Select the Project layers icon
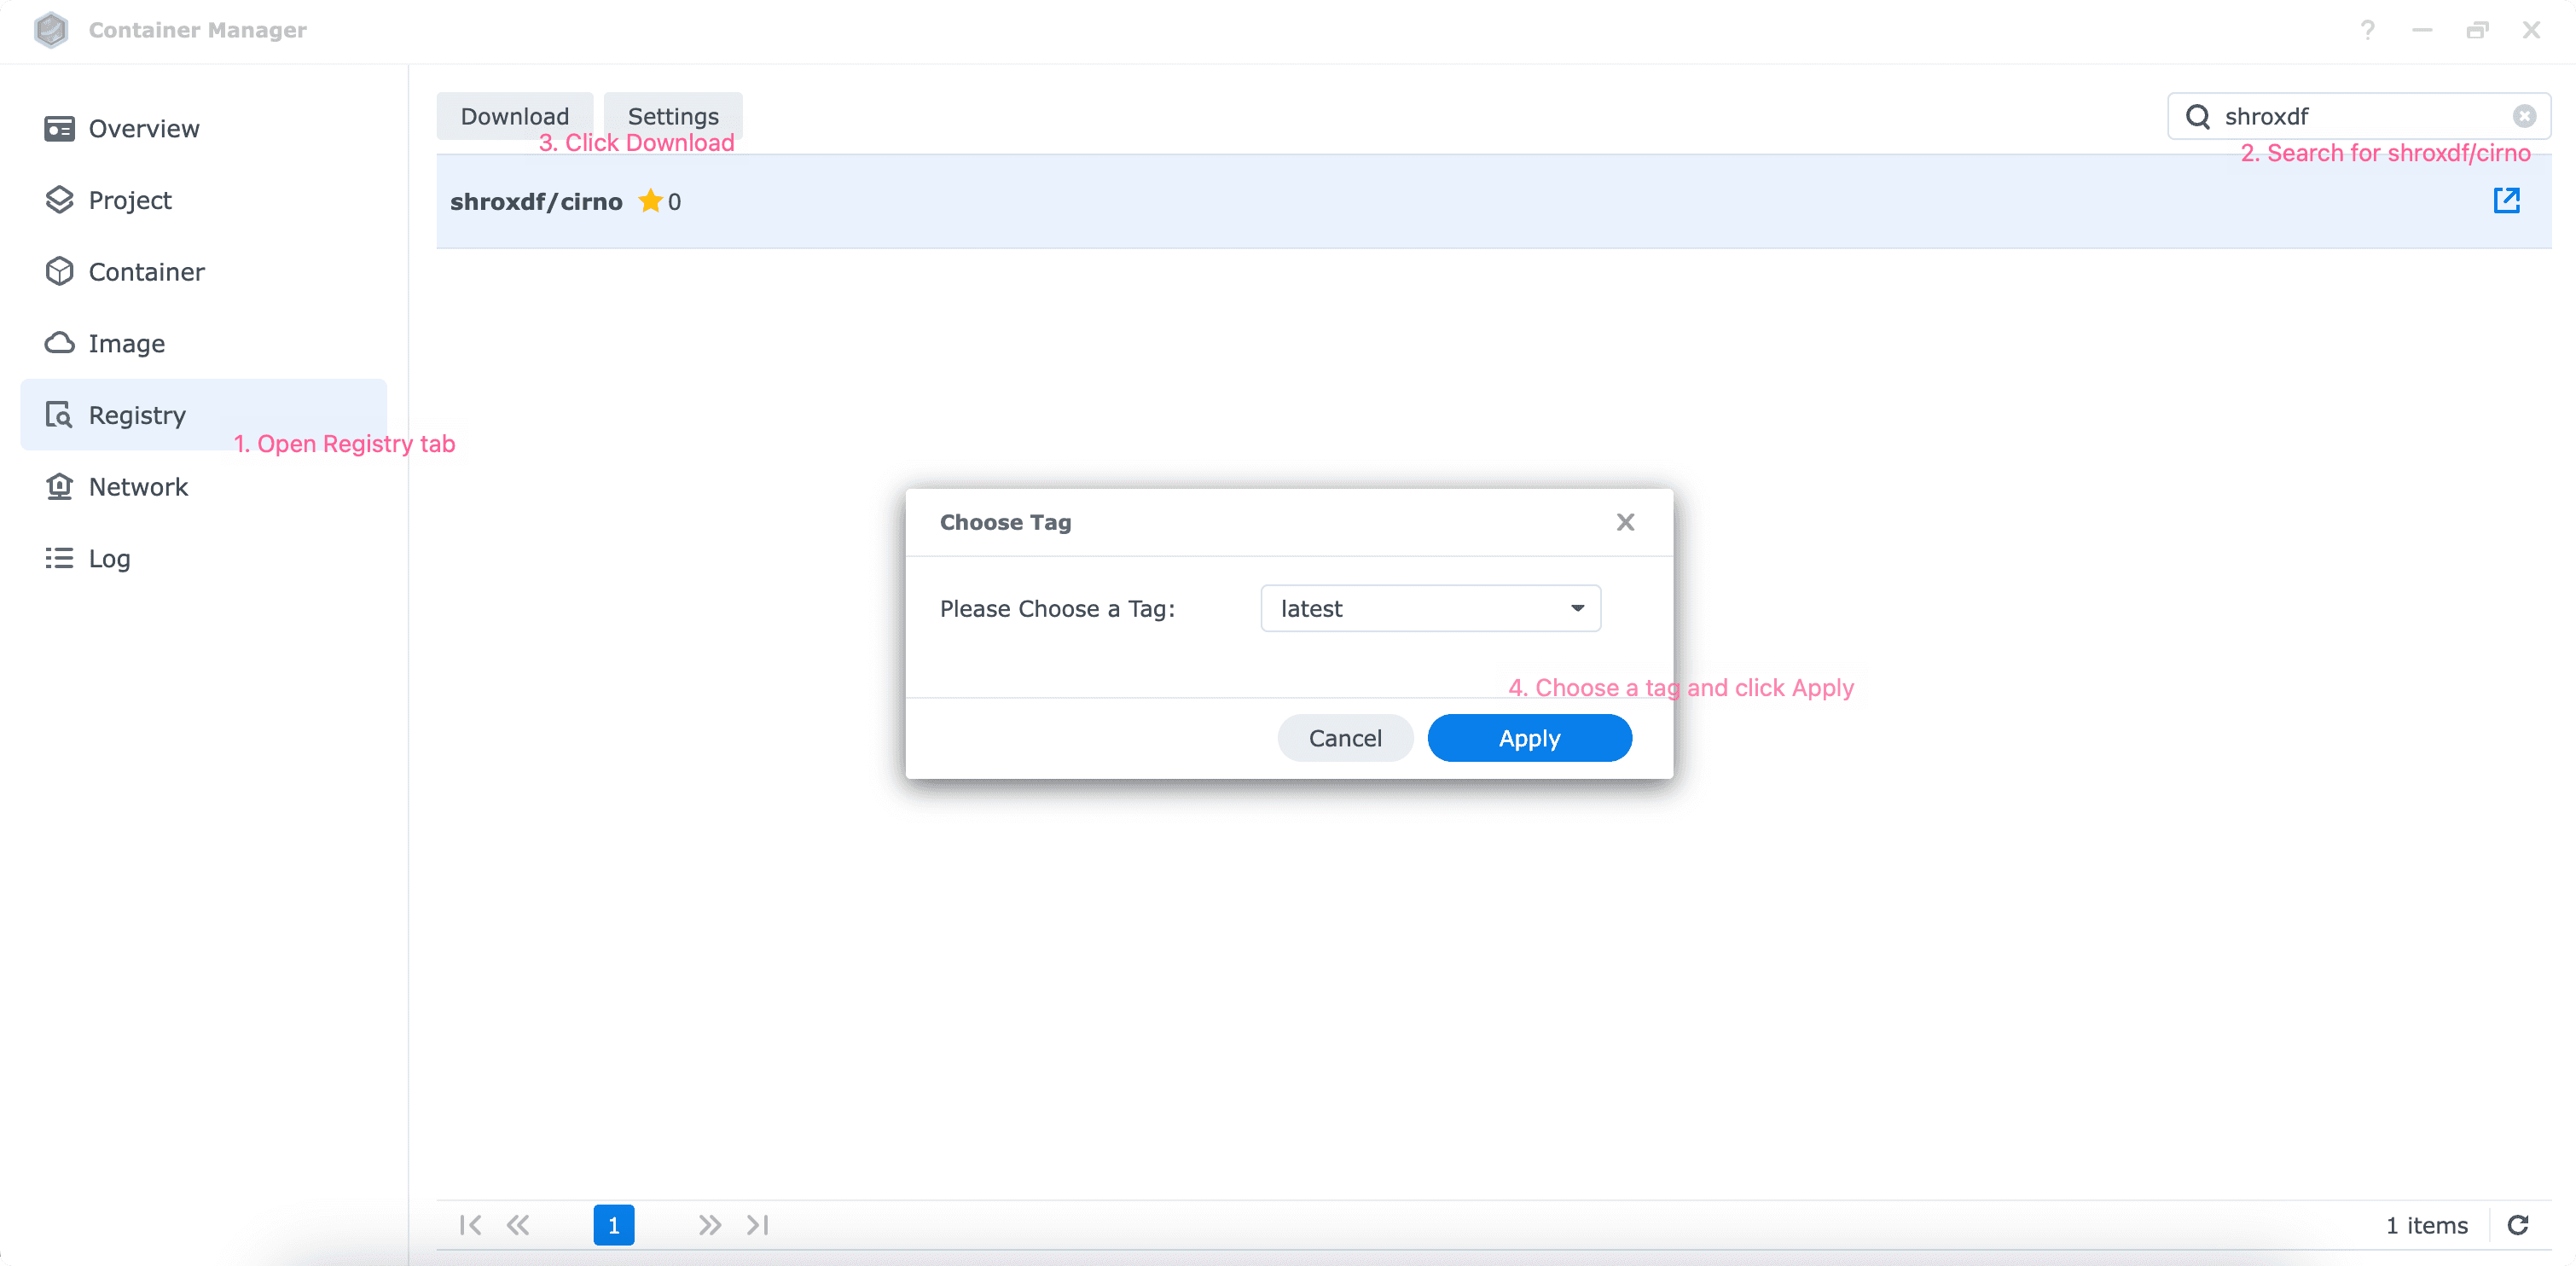The width and height of the screenshot is (2576, 1266). pyautogui.click(x=59, y=200)
